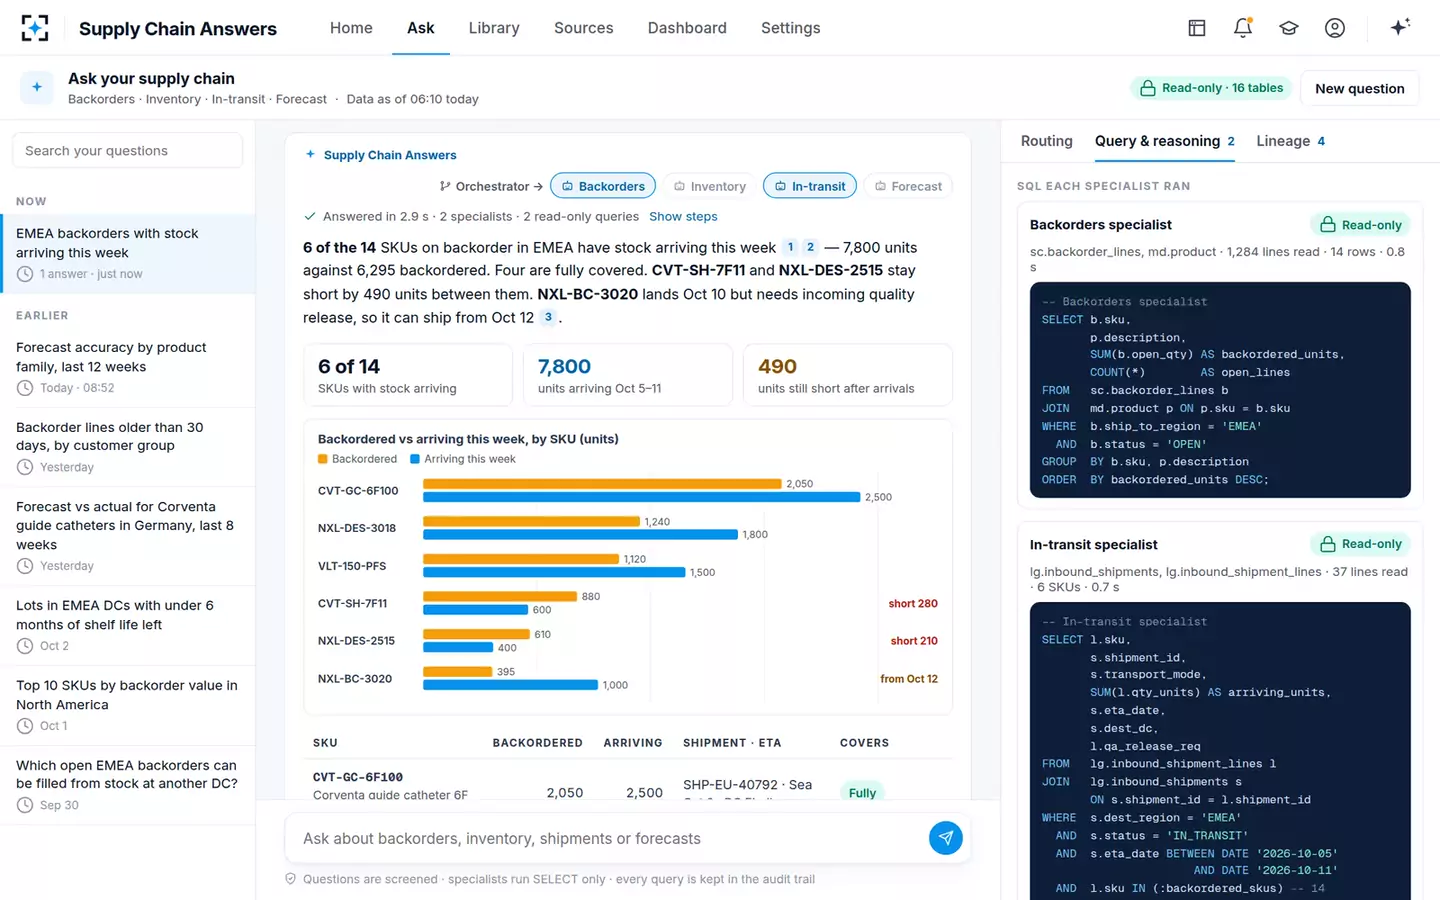Click the New question button
The image size is (1440, 900).
click(1360, 88)
